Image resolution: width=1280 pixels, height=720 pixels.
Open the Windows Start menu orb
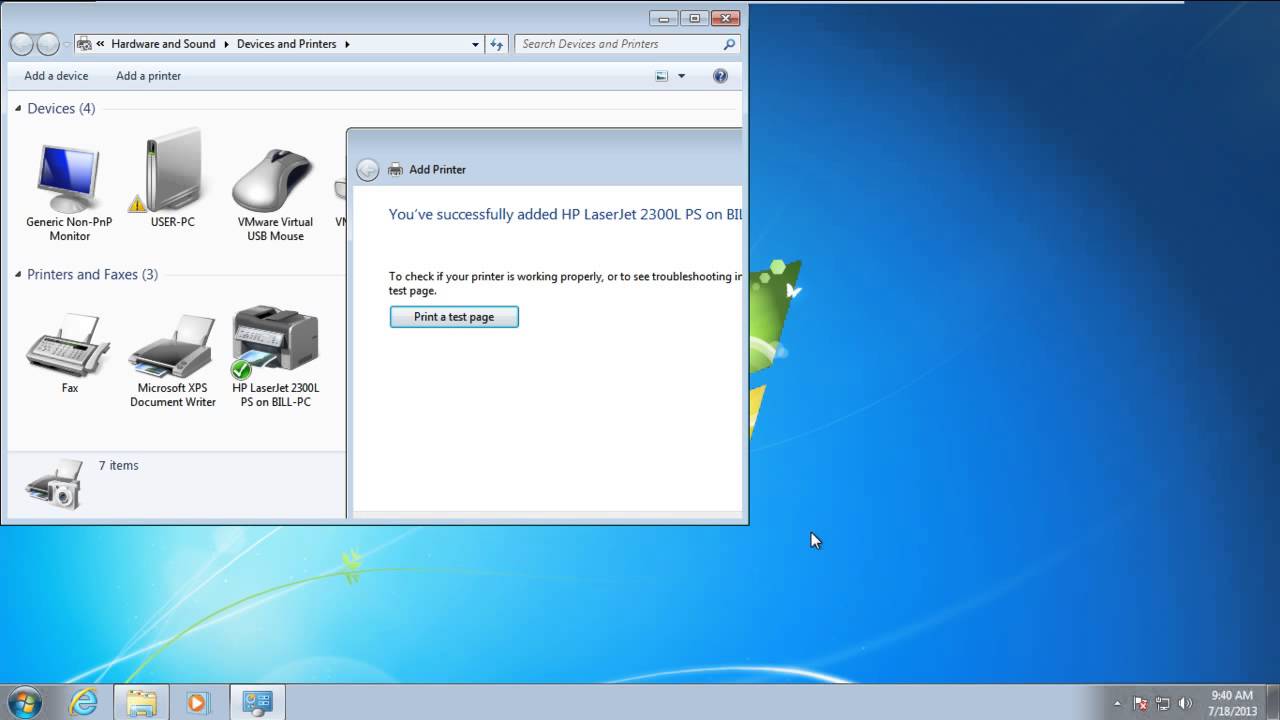(24, 702)
